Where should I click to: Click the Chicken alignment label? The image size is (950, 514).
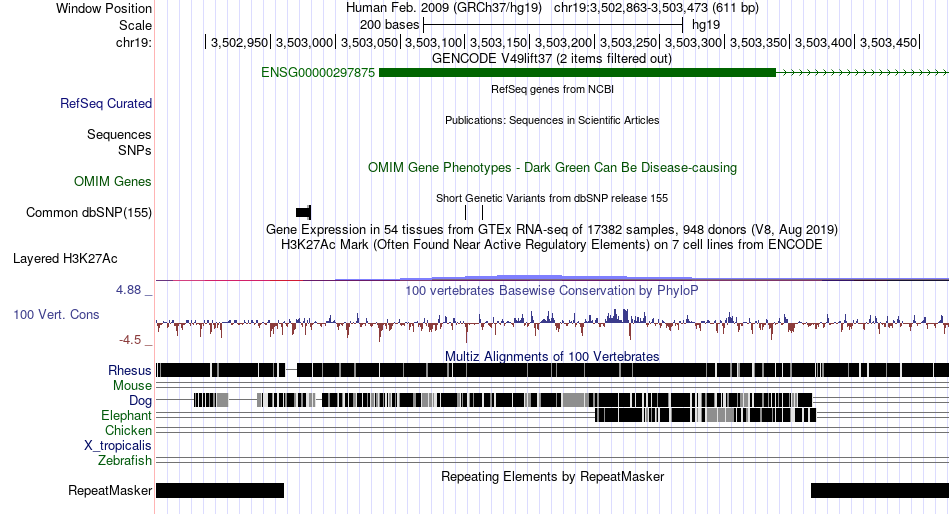128,430
